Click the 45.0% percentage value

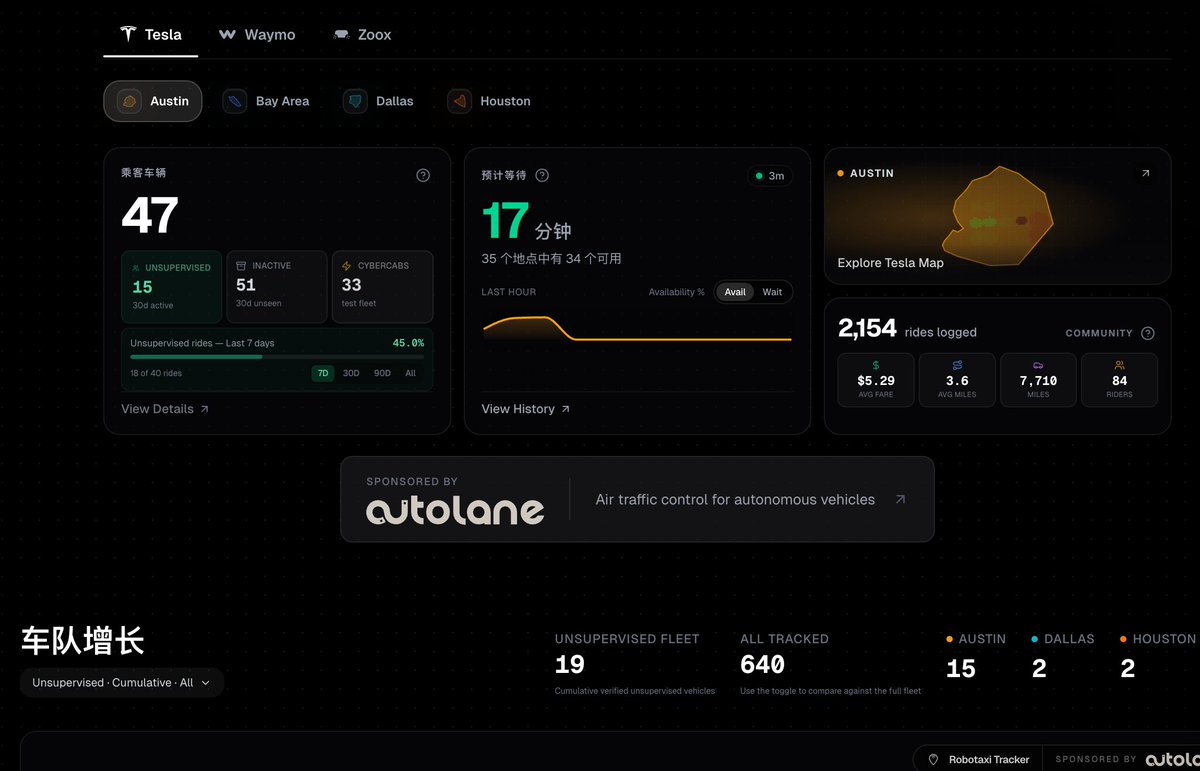pyautogui.click(x=408, y=343)
